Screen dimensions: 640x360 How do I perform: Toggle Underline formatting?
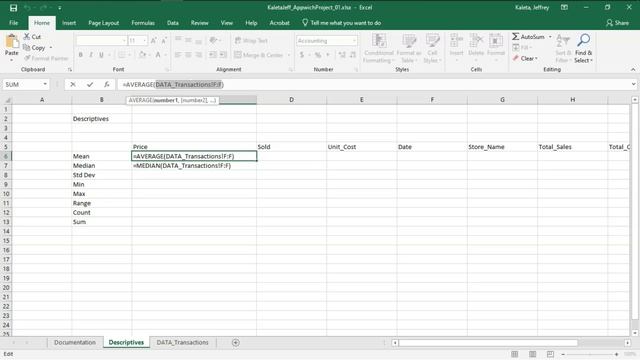point(101,55)
